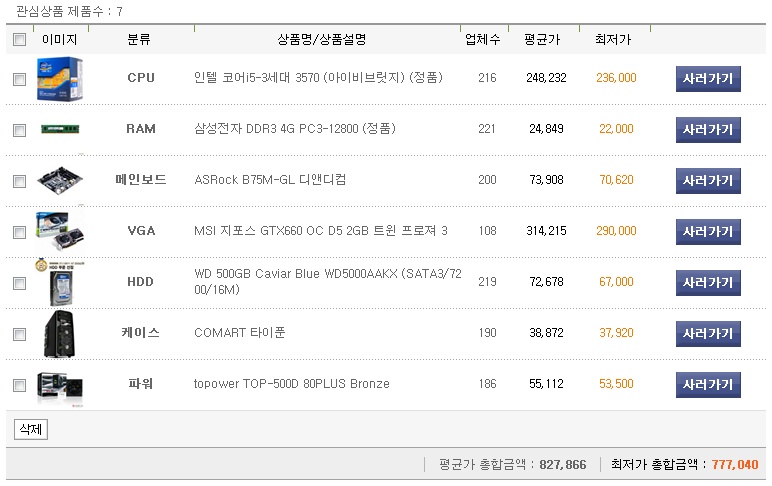Toggle the select-all checkbox in table header
Image resolution: width=772 pixels, height=486 pixels.
[x=19, y=40]
